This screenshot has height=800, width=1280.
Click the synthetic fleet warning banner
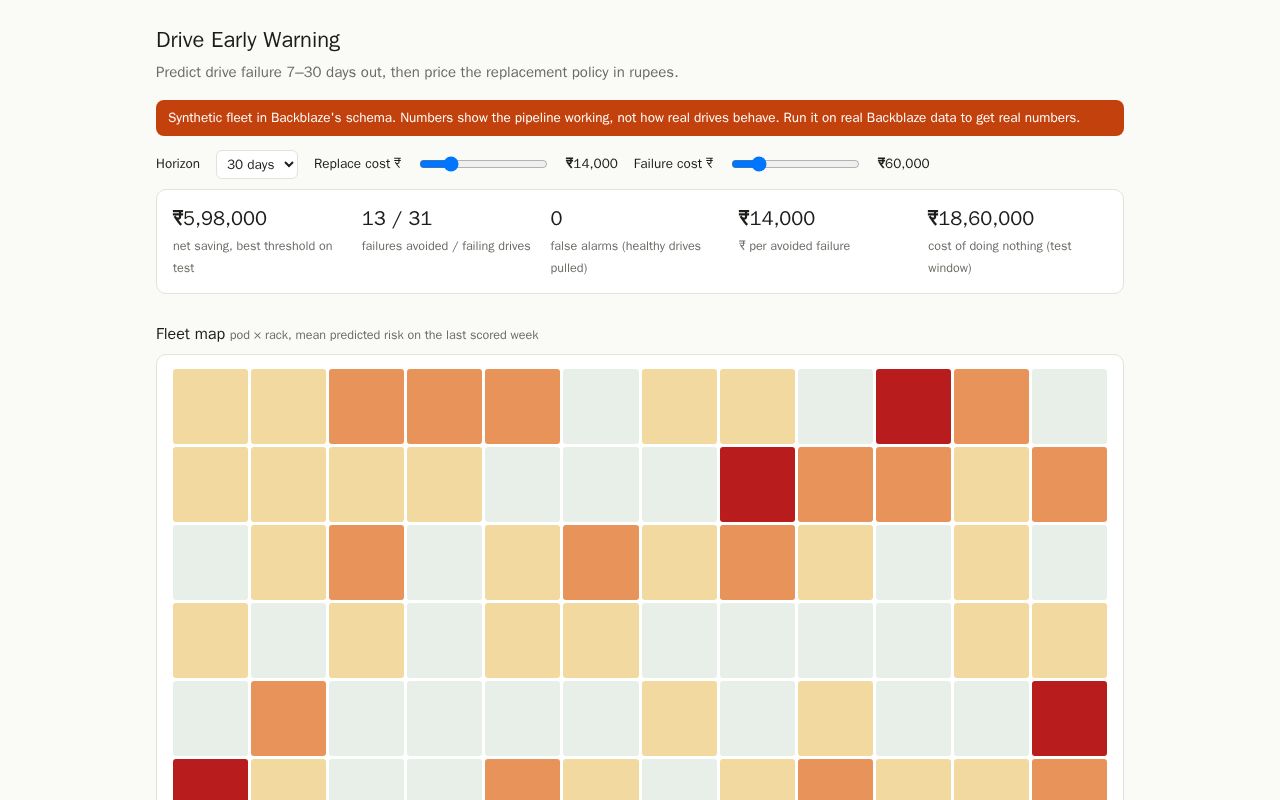tap(640, 118)
